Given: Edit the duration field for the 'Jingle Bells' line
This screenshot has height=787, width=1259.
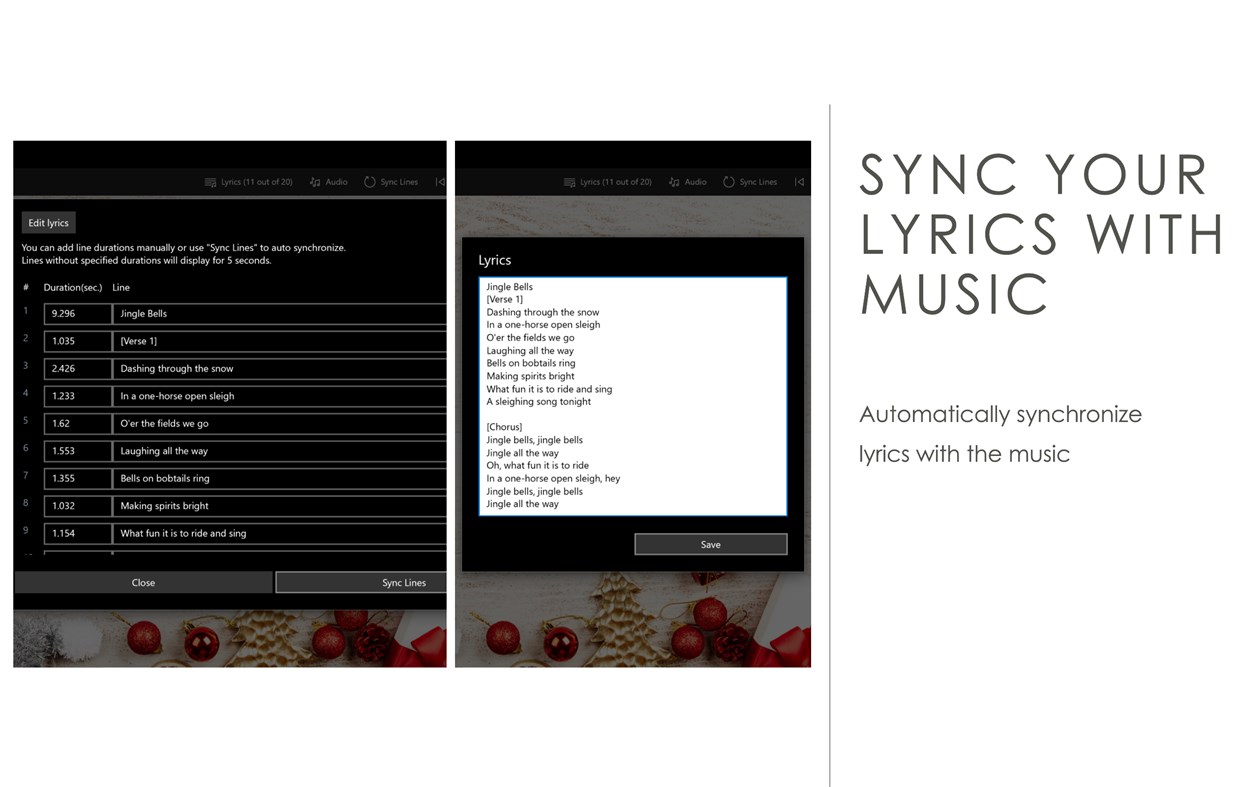Looking at the screenshot, I should tap(78, 313).
